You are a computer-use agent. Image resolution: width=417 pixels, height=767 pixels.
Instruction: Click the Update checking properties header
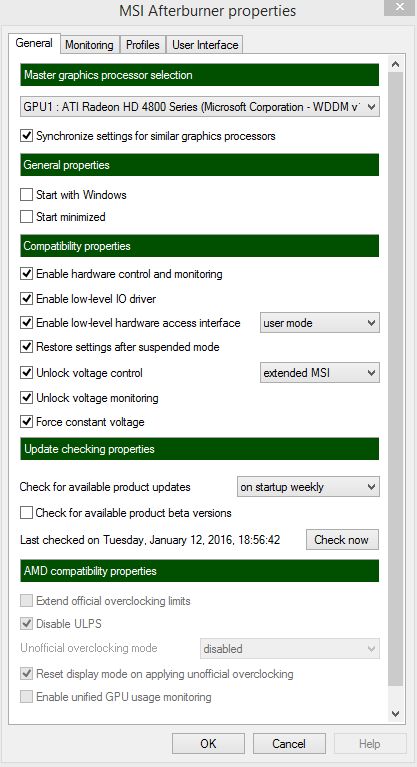[200, 449]
